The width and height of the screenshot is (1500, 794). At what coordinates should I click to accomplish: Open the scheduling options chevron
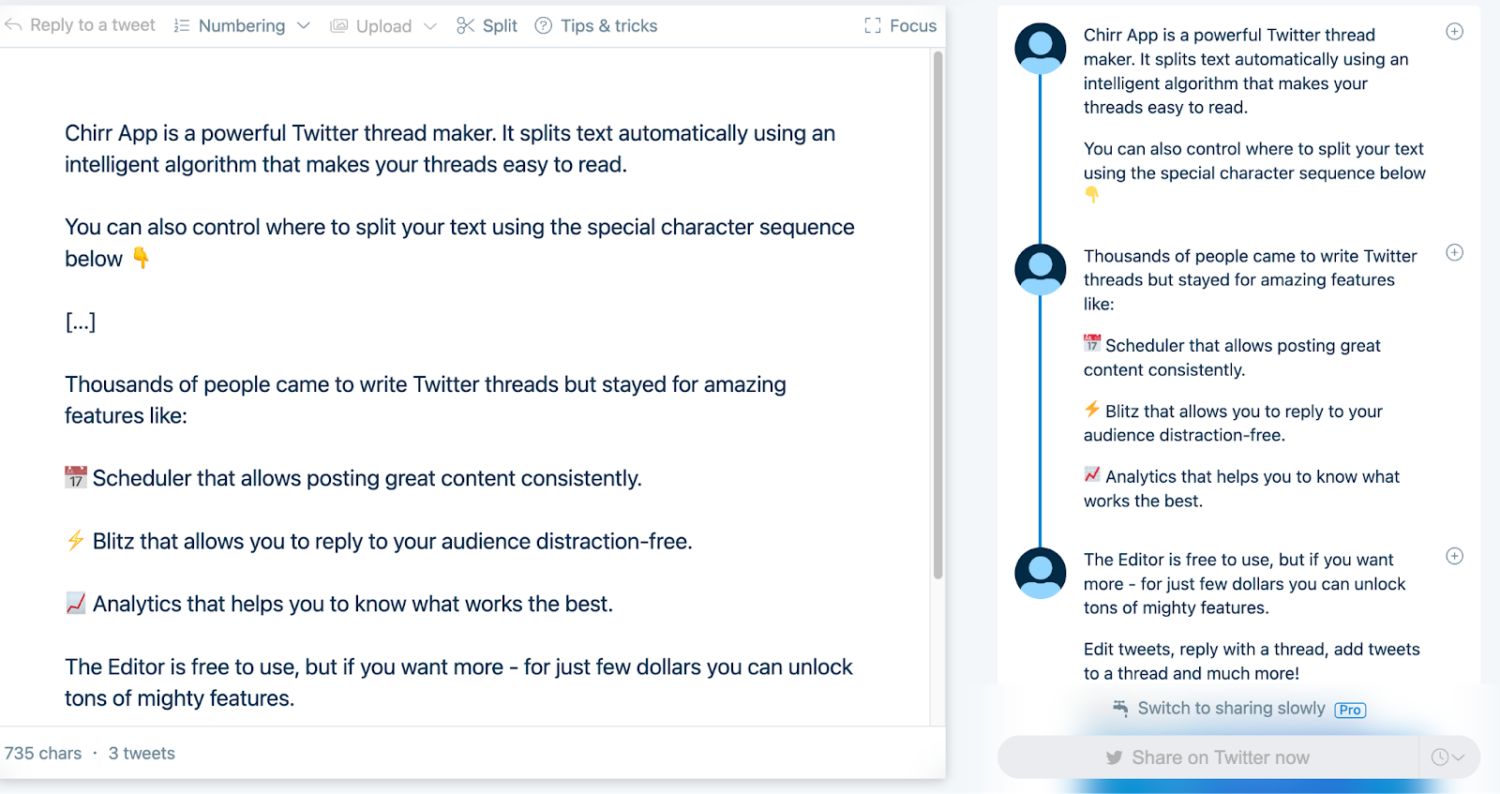pyautogui.click(x=1459, y=757)
